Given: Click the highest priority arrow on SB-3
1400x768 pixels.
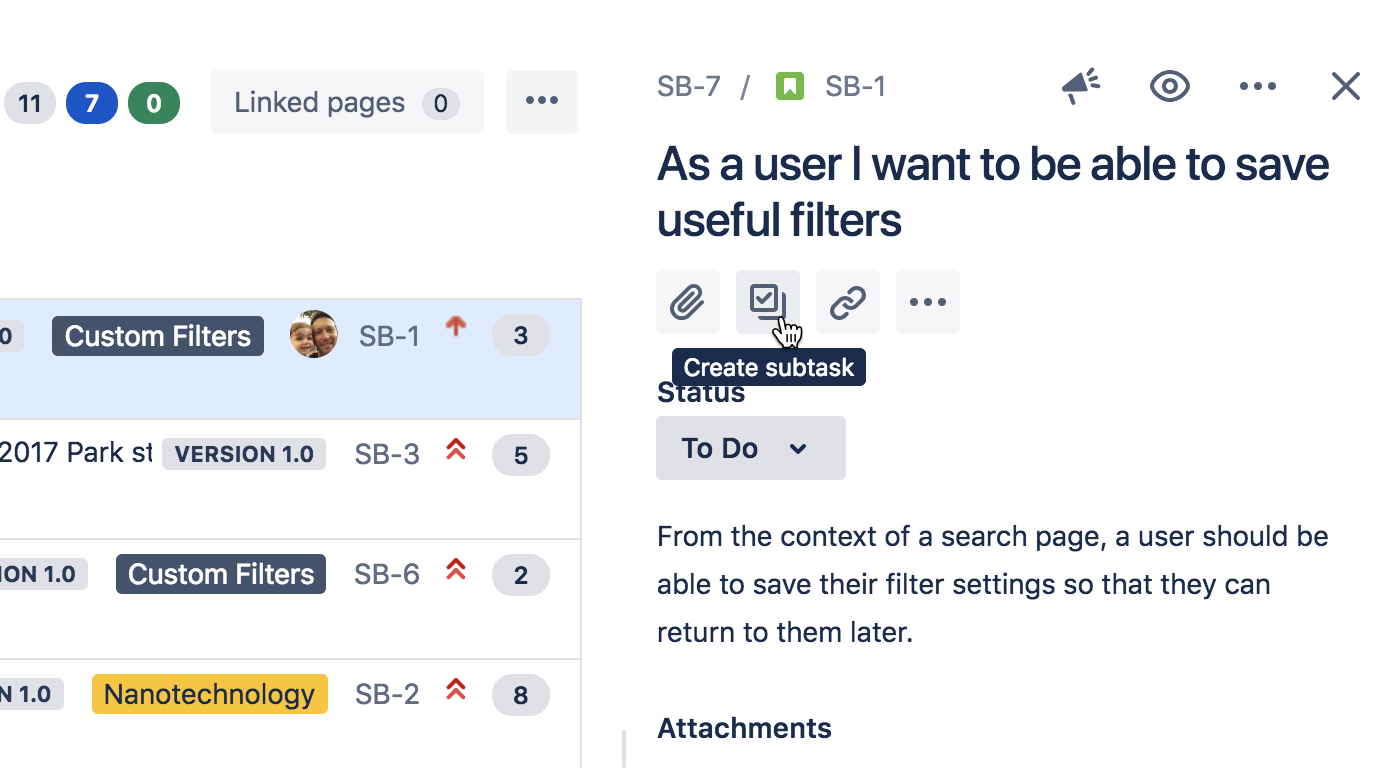Looking at the screenshot, I should 455,451.
